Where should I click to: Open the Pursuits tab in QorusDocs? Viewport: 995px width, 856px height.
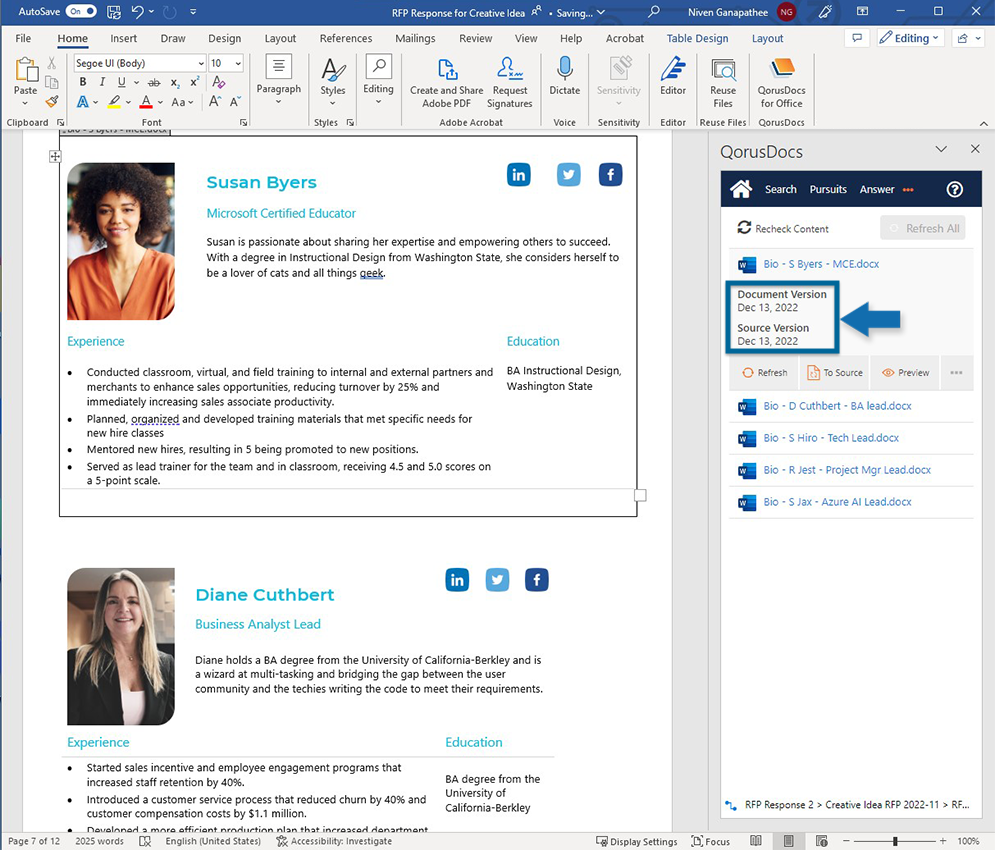(x=828, y=189)
